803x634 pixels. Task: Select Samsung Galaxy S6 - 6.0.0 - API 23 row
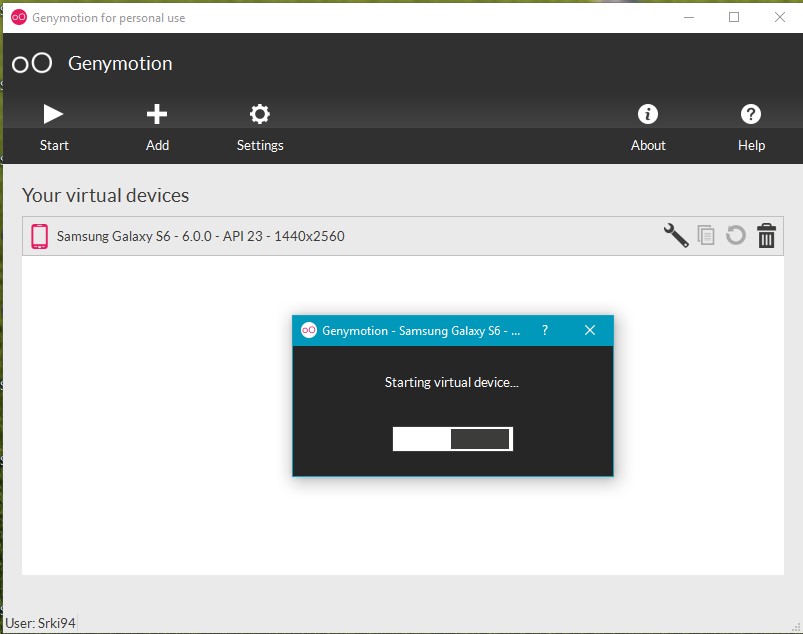pyautogui.click(x=403, y=236)
